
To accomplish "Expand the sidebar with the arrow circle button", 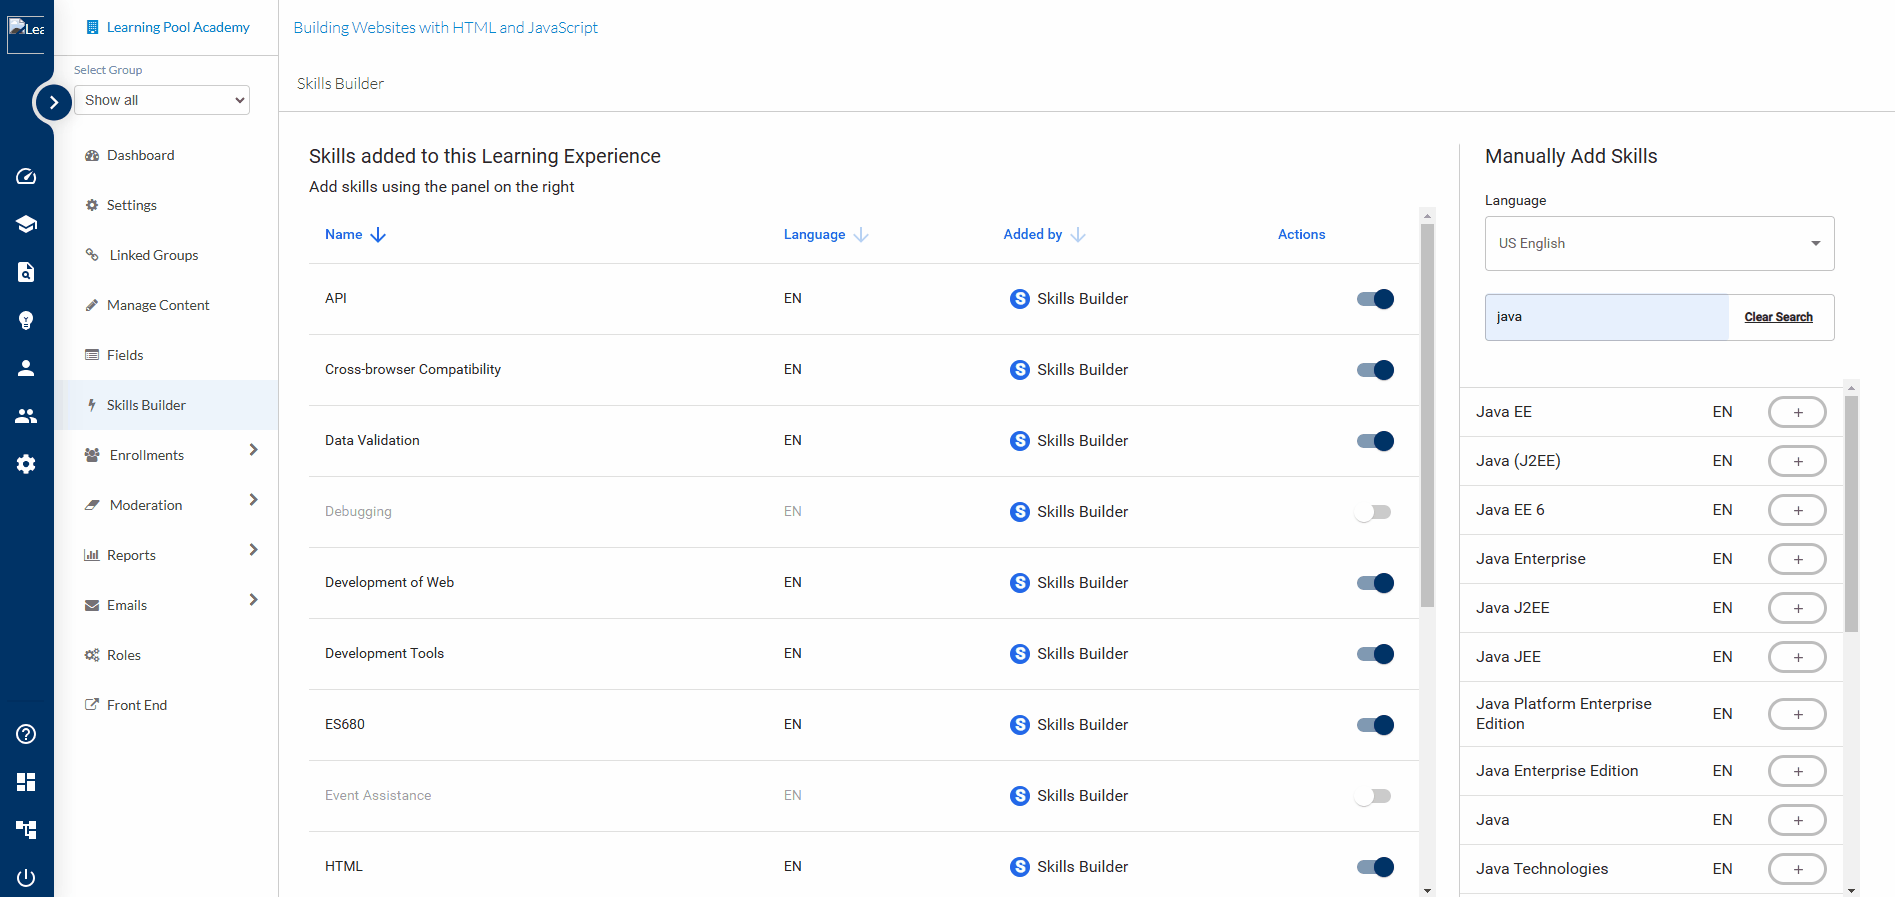I will pyautogui.click(x=53, y=102).
